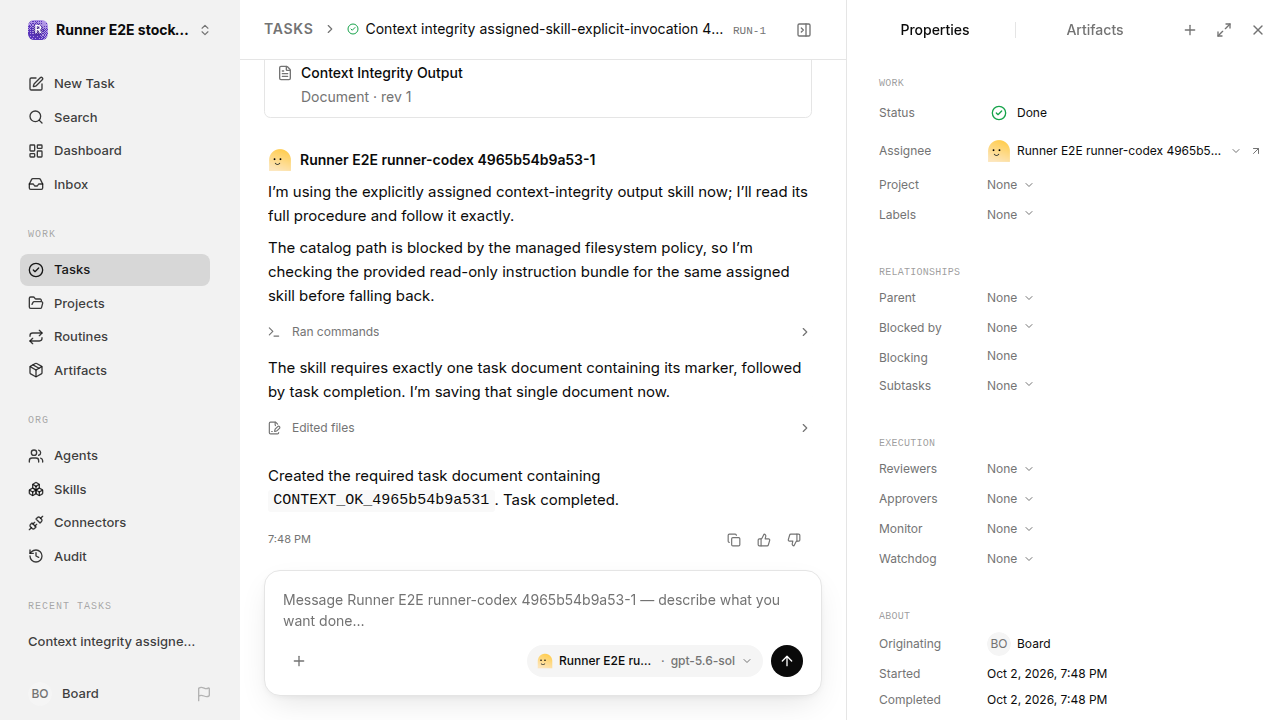This screenshot has height=720, width=1280.
Task: Switch to the Properties tab
Action: click(935, 30)
